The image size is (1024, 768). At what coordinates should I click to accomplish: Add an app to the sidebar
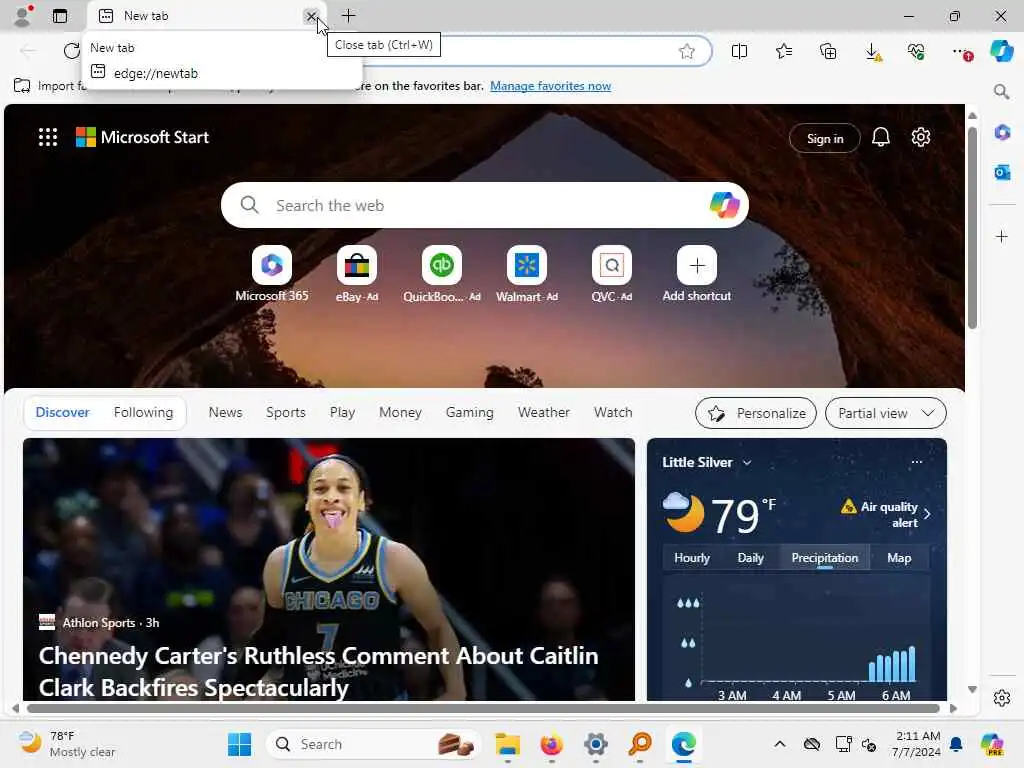[1002, 236]
